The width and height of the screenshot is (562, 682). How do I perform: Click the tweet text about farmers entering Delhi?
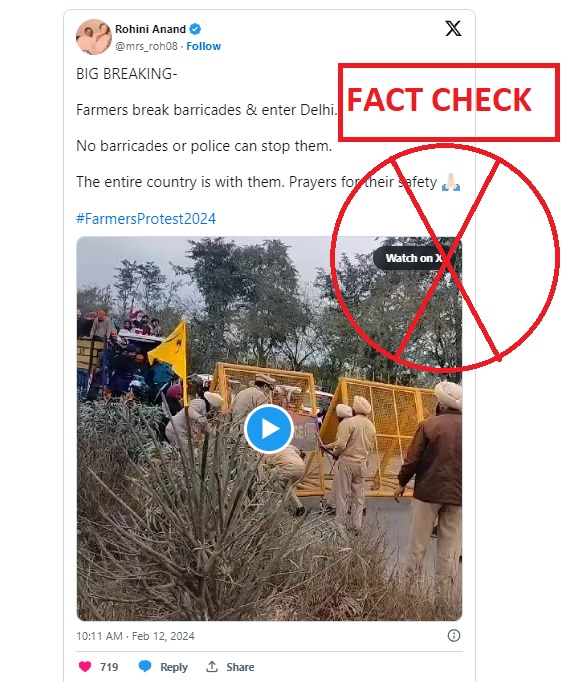pyautogui.click(x=206, y=110)
